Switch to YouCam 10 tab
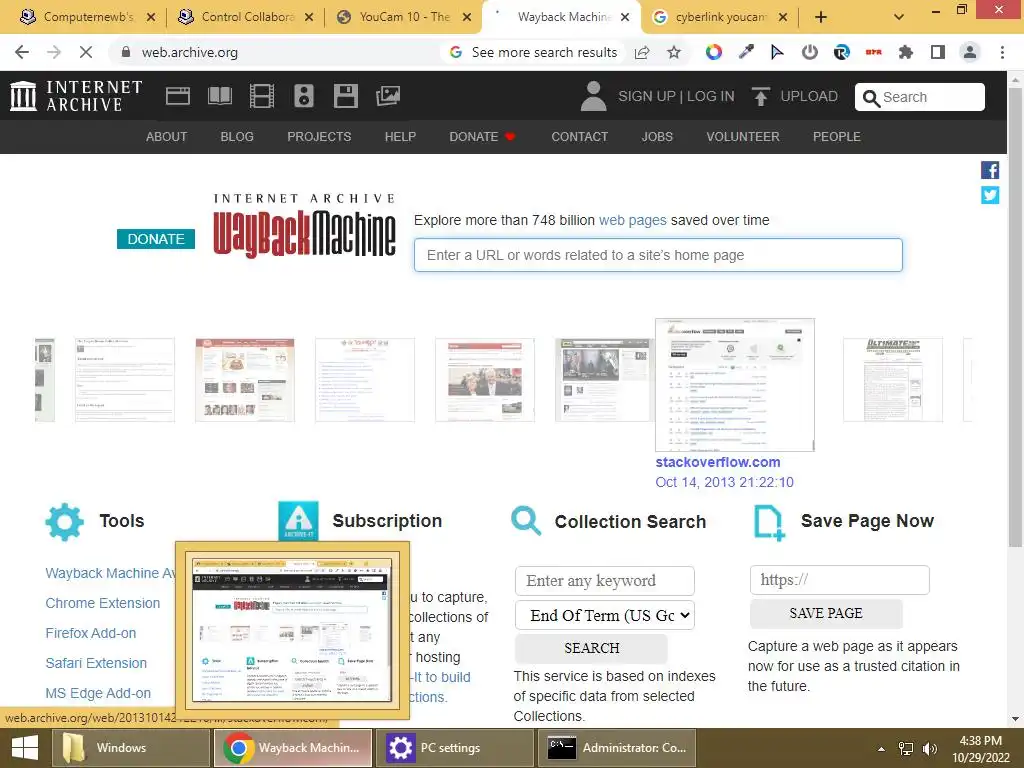Image resolution: width=1024 pixels, height=768 pixels. point(403,17)
